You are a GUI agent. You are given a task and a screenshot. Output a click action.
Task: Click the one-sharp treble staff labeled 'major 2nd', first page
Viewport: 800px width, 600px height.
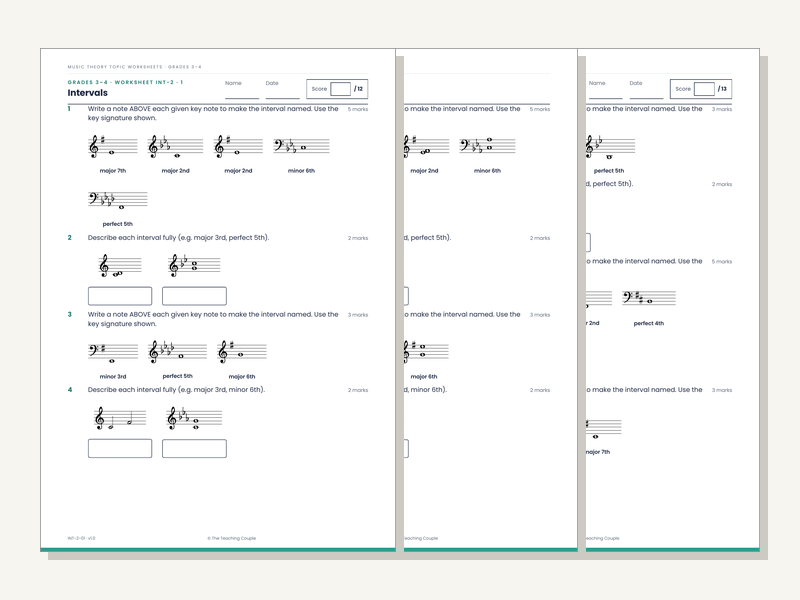click(238, 147)
